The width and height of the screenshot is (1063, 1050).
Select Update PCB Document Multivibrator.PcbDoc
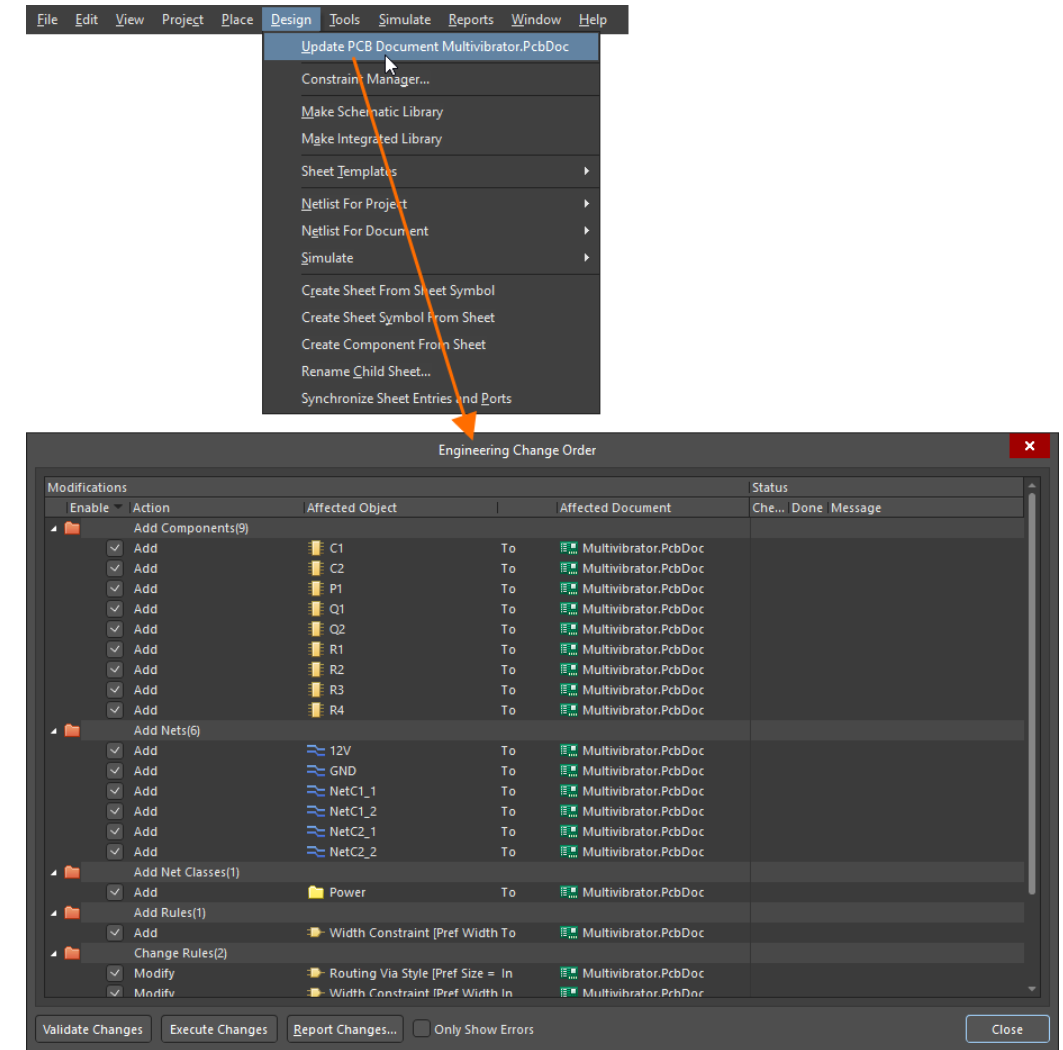click(x=434, y=47)
